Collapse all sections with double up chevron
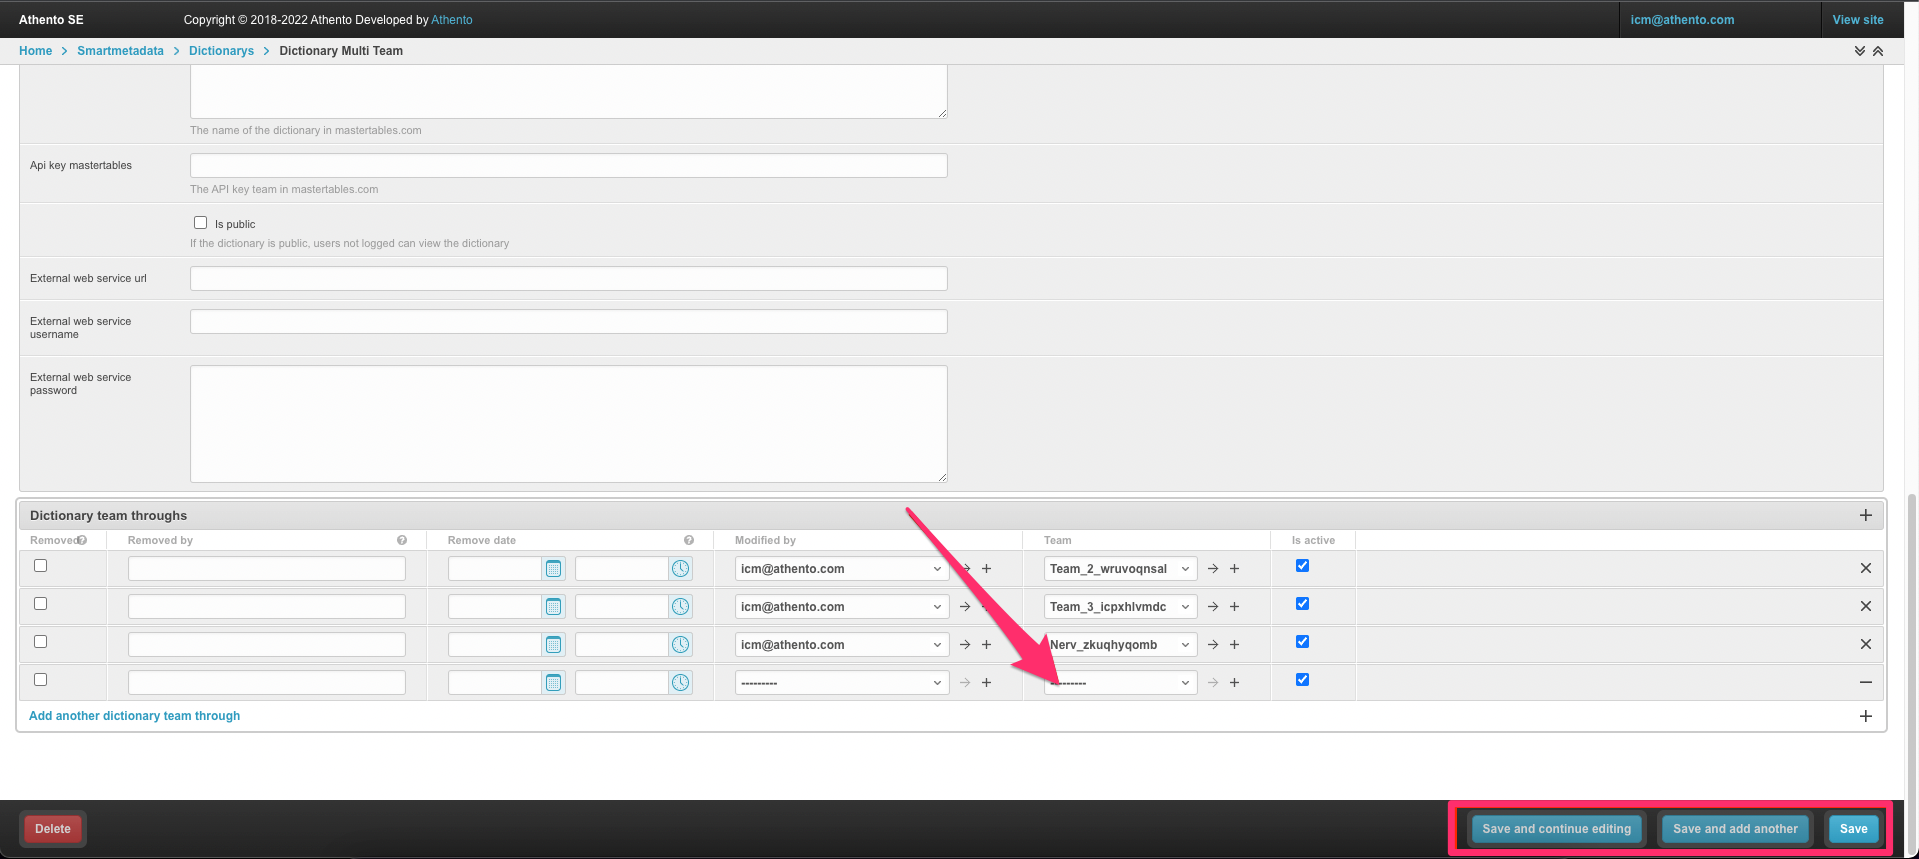1919x859 pixels. pos(1878,51)
